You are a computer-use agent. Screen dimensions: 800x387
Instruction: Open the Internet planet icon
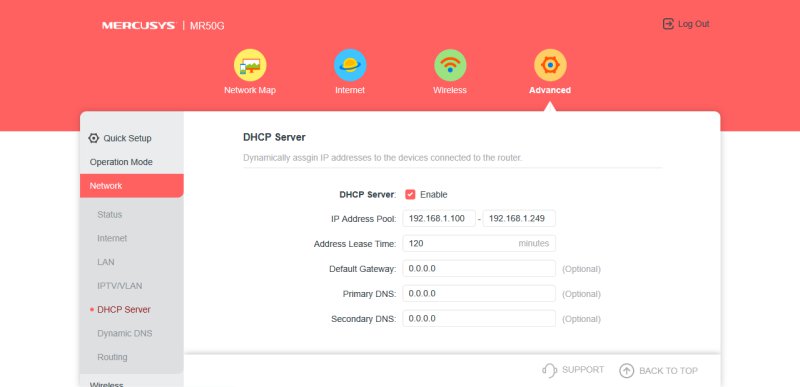pos(350,65)
